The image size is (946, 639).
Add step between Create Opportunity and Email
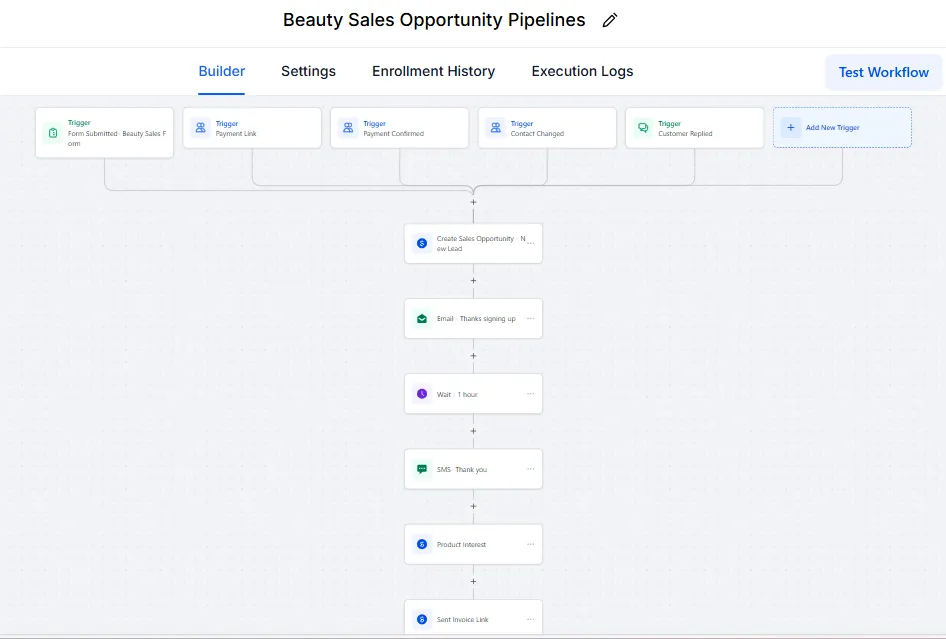(x=474, y=281)
